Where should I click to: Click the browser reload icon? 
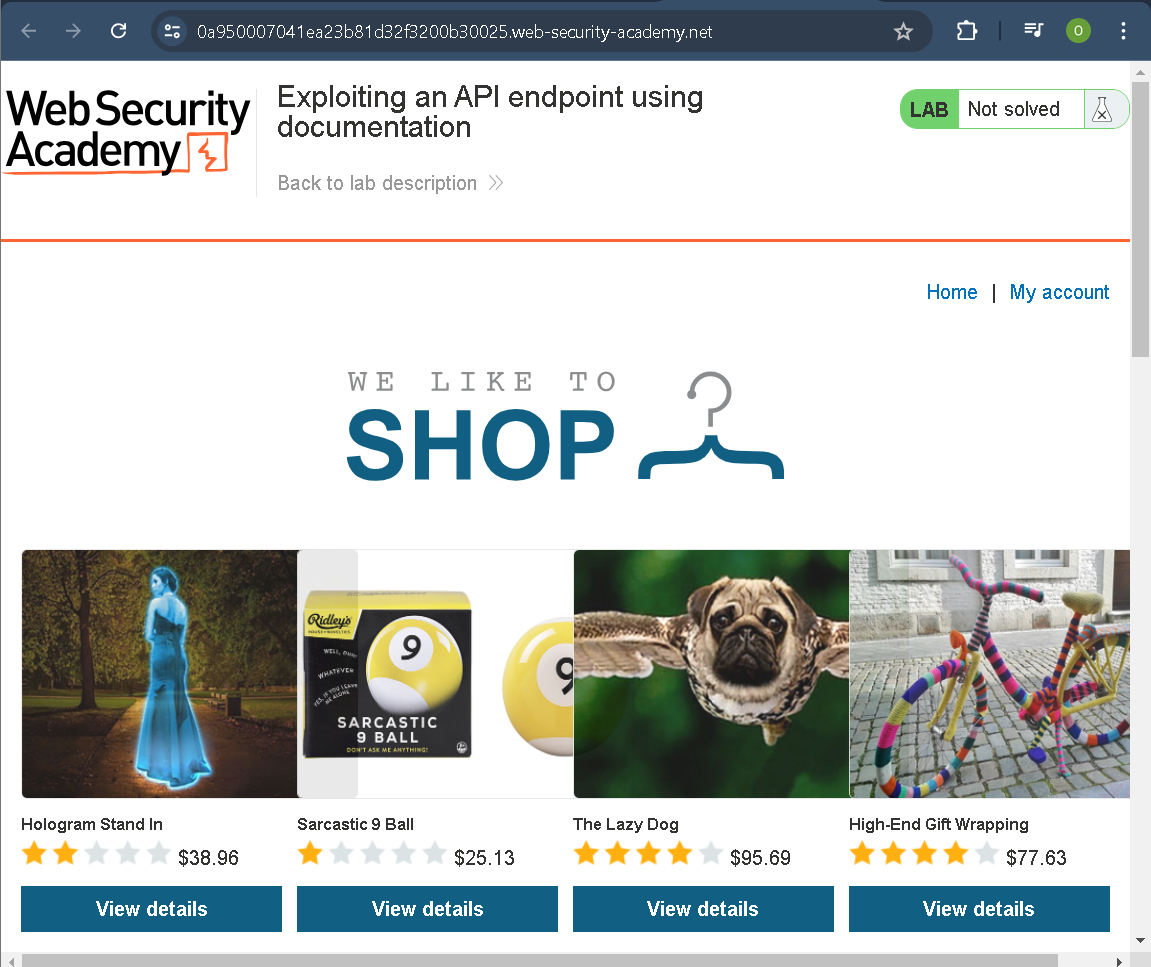tap(118, 31)
